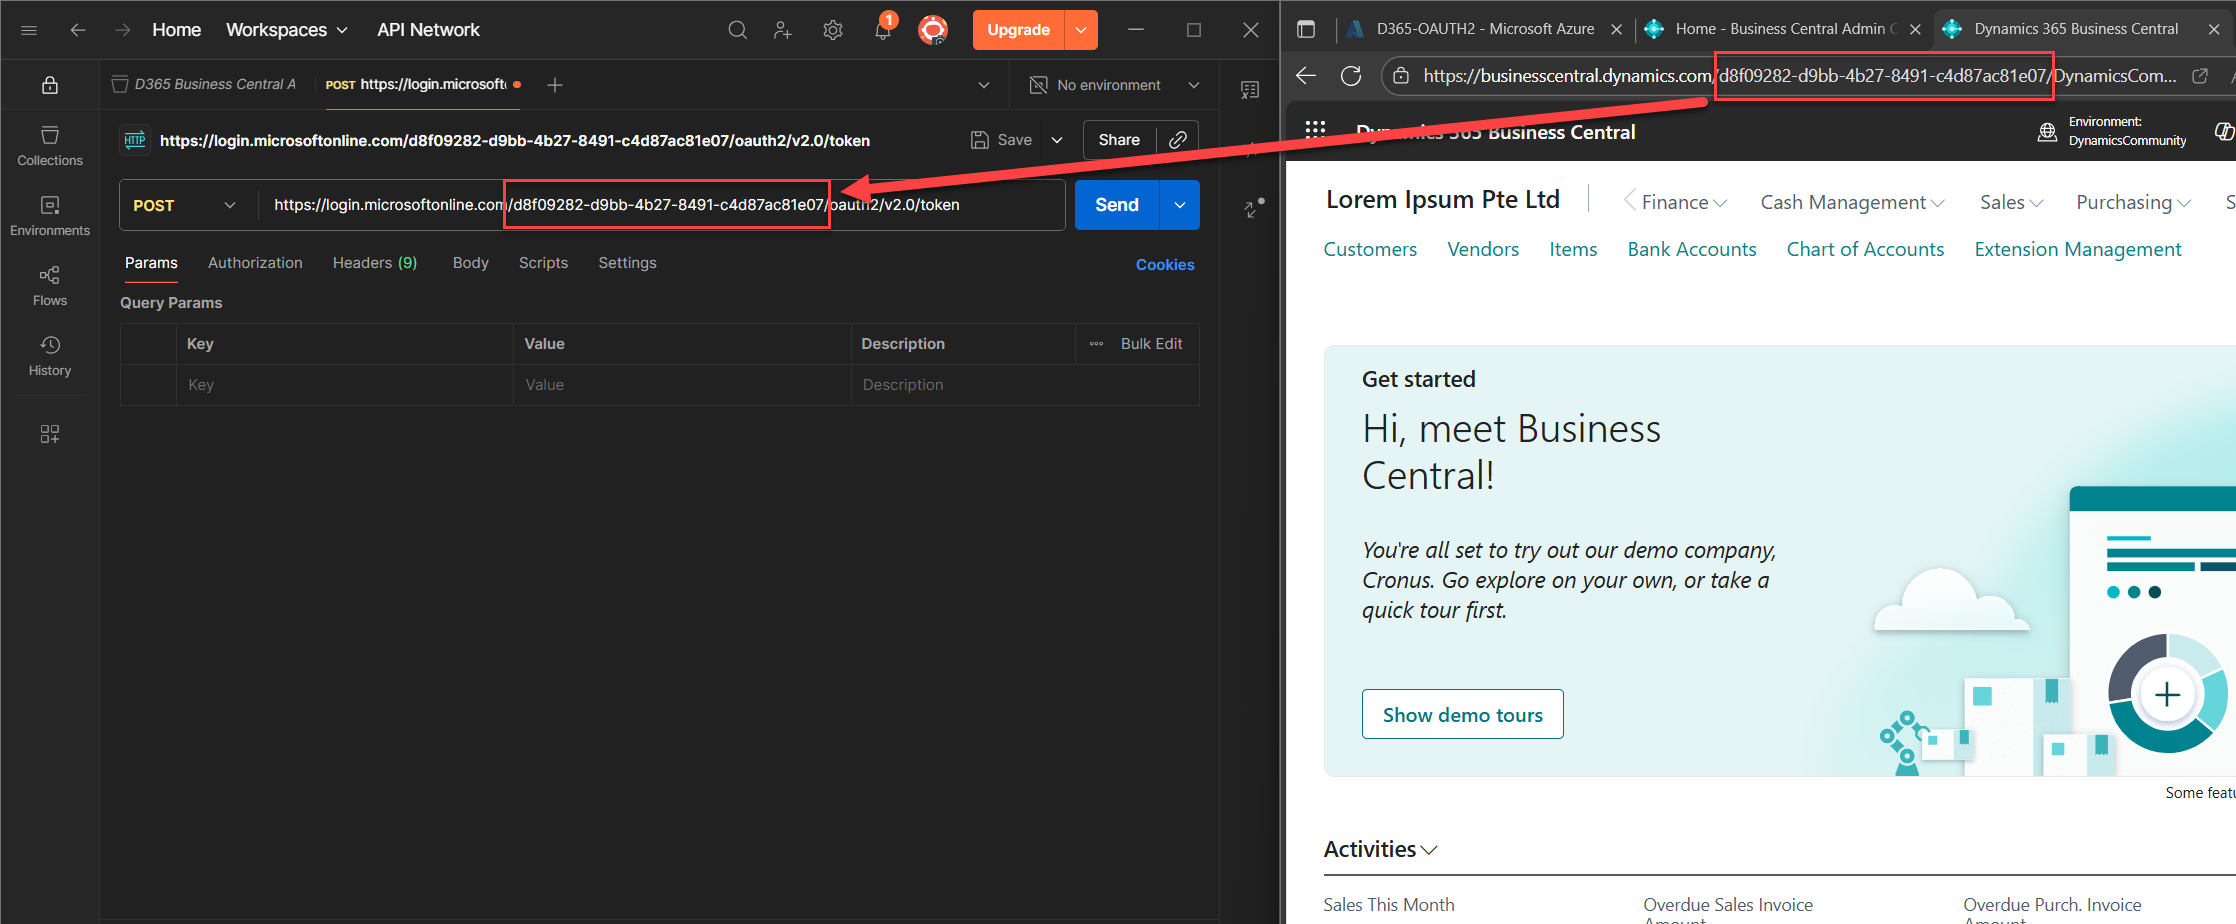Open the Scripts tab
2236x924 pixels.
[543, 263]
